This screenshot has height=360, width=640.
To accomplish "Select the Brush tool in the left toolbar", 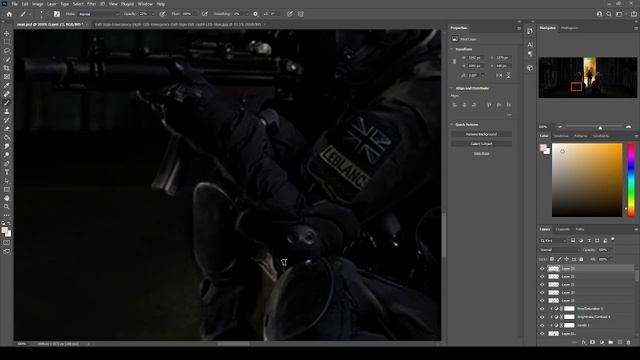I will (7, 102).
